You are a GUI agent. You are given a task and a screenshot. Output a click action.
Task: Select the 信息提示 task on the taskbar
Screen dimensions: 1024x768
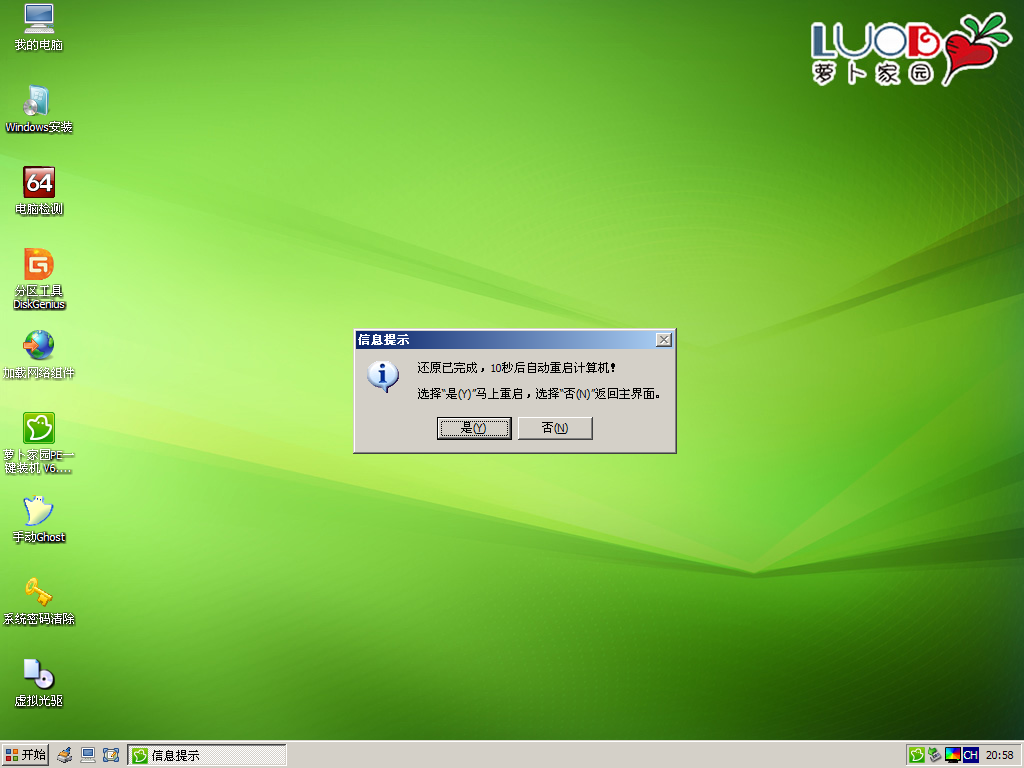(x=205, y=755)
